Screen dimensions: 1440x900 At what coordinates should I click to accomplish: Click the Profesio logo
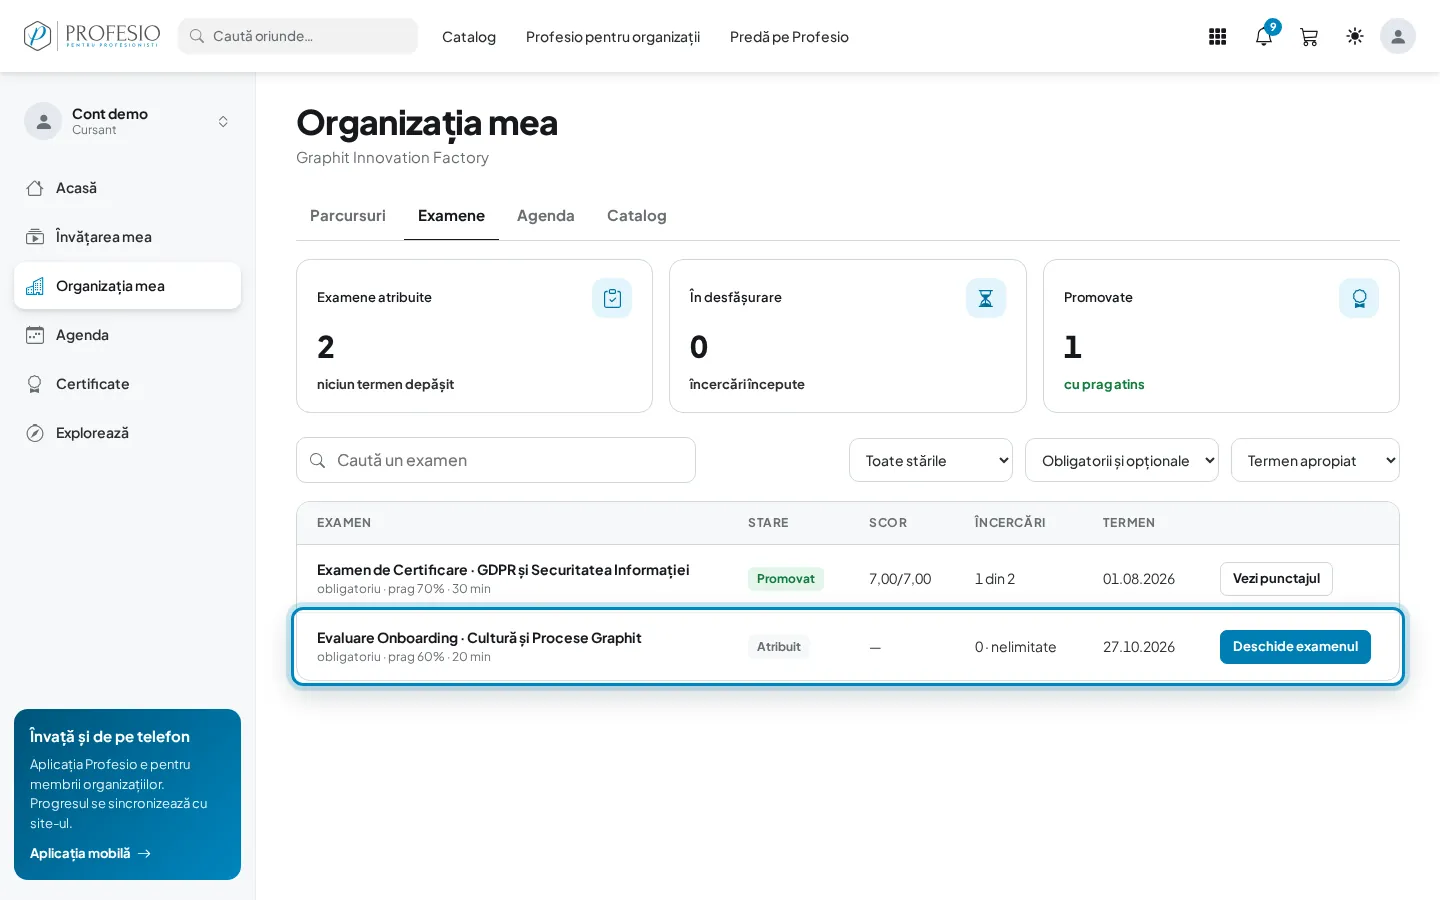[x=92, y=36]
